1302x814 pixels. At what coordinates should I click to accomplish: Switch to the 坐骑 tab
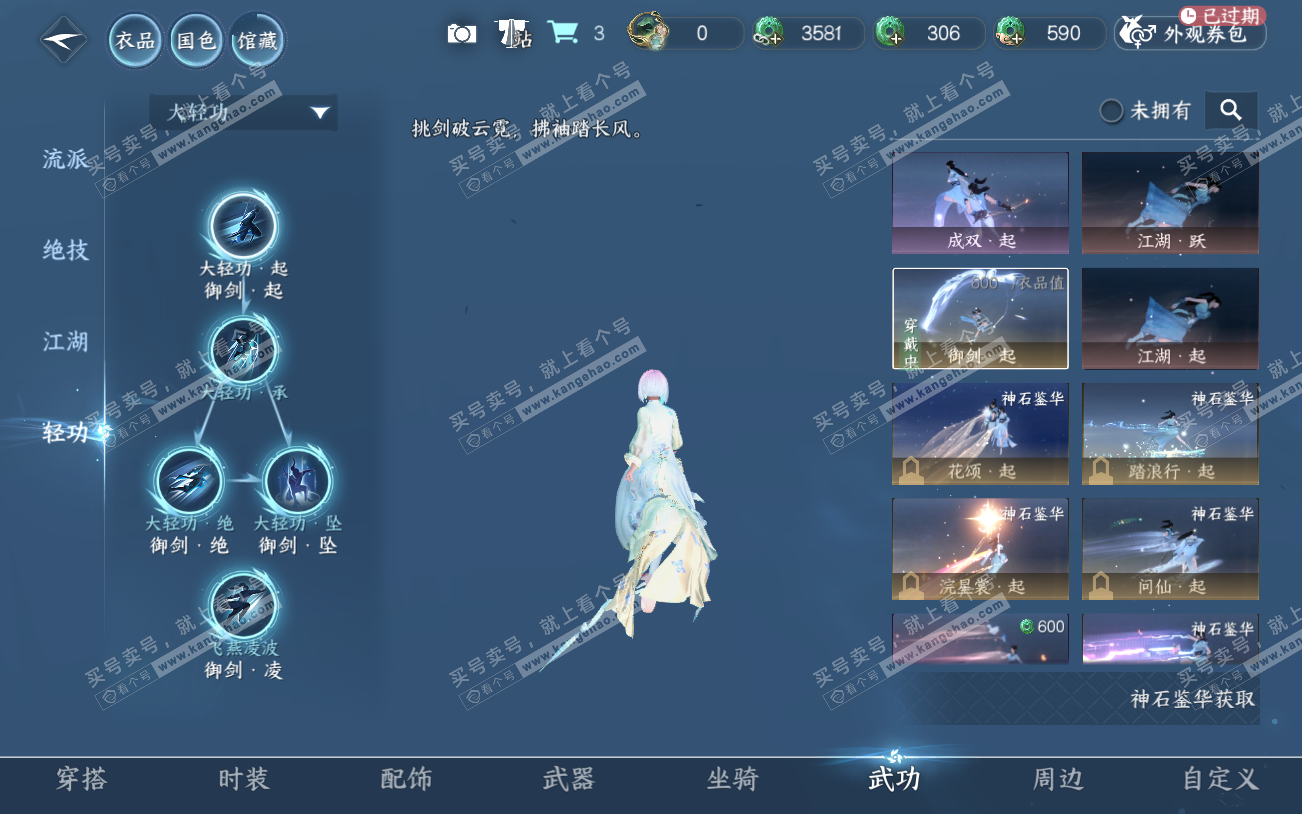pos(732,779)
